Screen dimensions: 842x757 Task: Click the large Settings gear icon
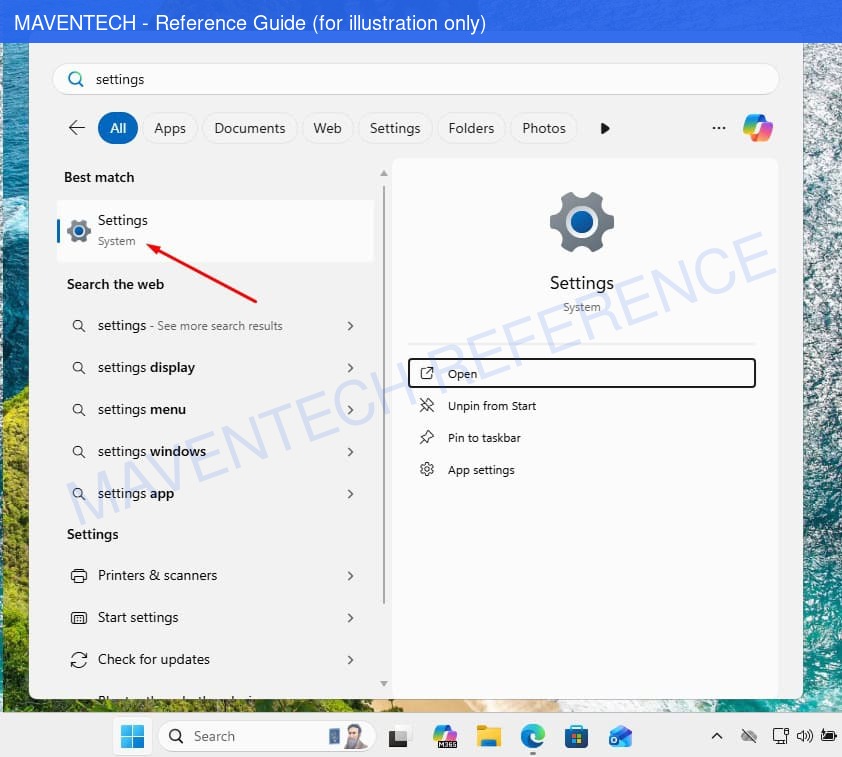coord(582,222)
